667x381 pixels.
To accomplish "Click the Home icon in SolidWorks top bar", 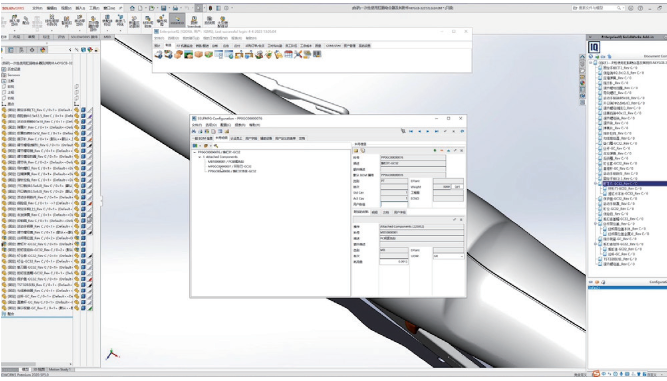I will 132,8.
